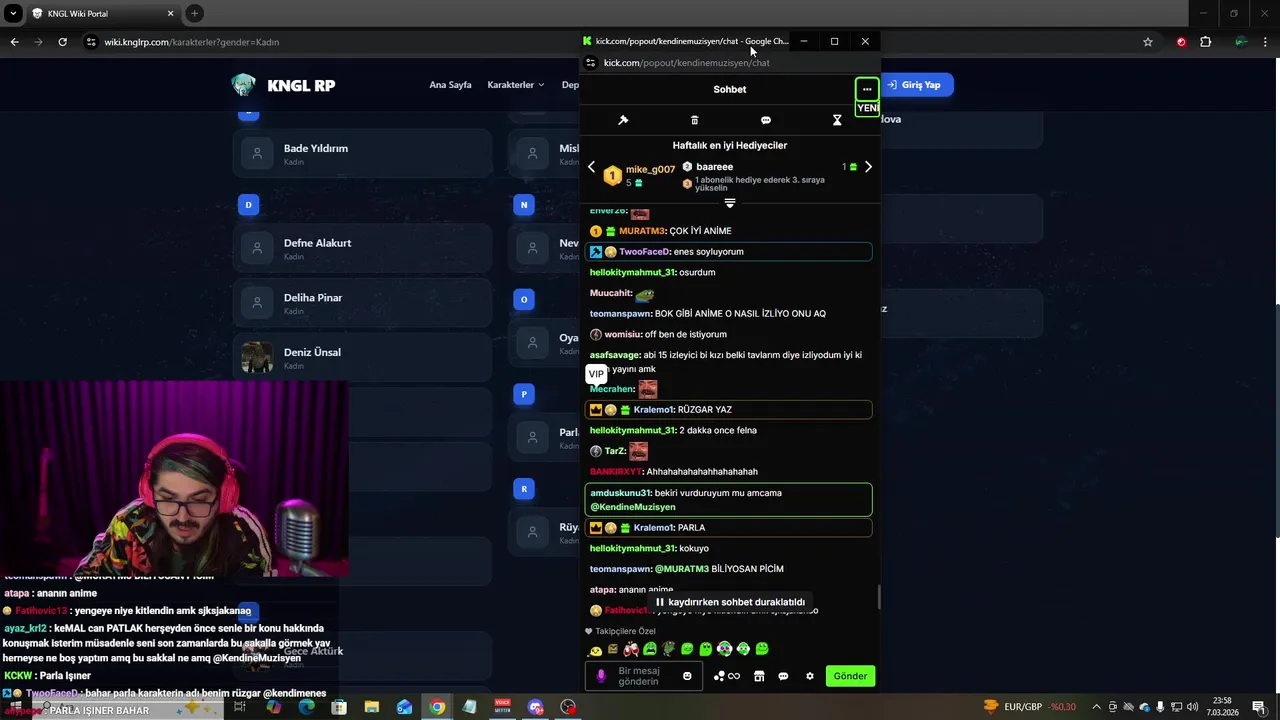Go to previous gifter in leaderboard
Viewport: 1280px width, 720px height.
(591, 167)
